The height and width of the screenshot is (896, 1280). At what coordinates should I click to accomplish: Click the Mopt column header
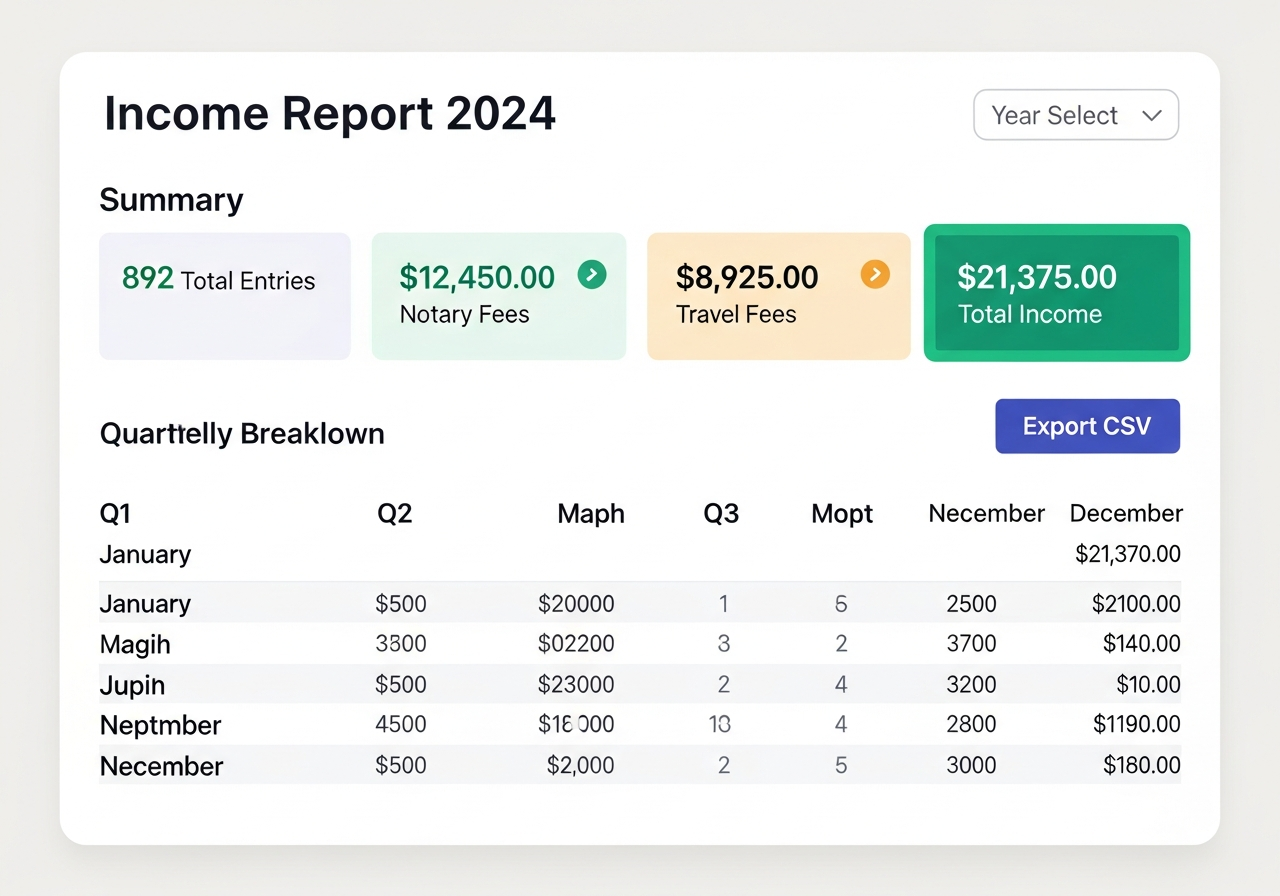(x=842, y=514)
